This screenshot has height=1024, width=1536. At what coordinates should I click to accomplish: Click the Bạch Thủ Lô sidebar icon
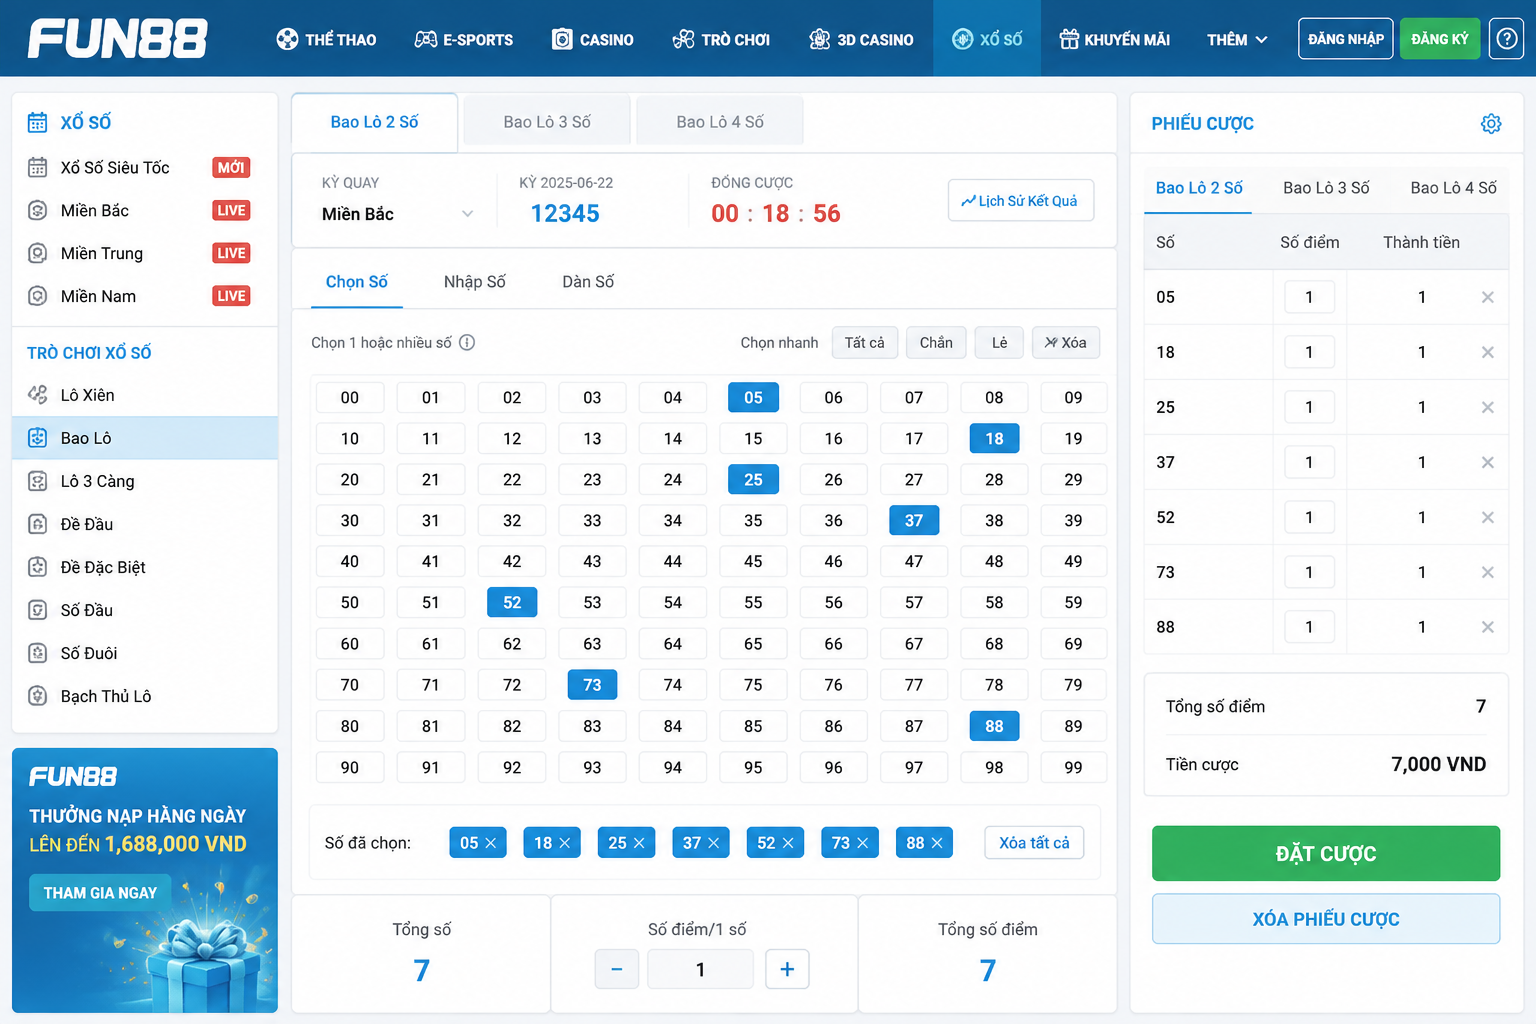(38, 696)
